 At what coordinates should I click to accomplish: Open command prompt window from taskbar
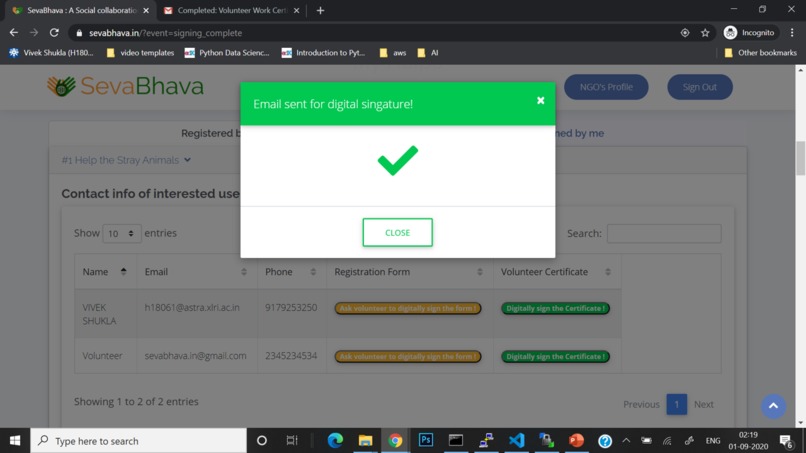click(x=456, y=441)
